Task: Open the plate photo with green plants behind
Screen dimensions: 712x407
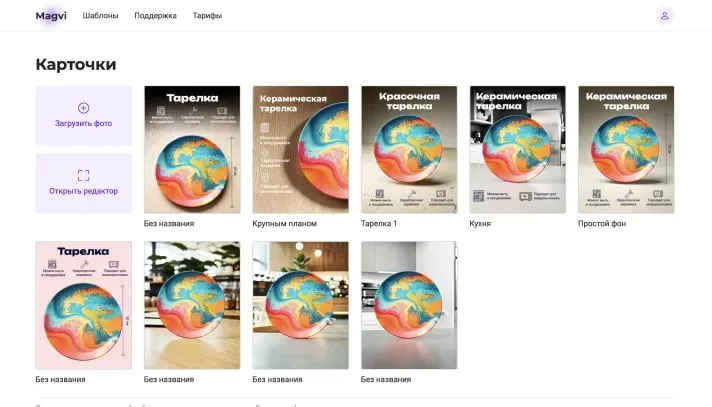Action: tap(192, 305)
